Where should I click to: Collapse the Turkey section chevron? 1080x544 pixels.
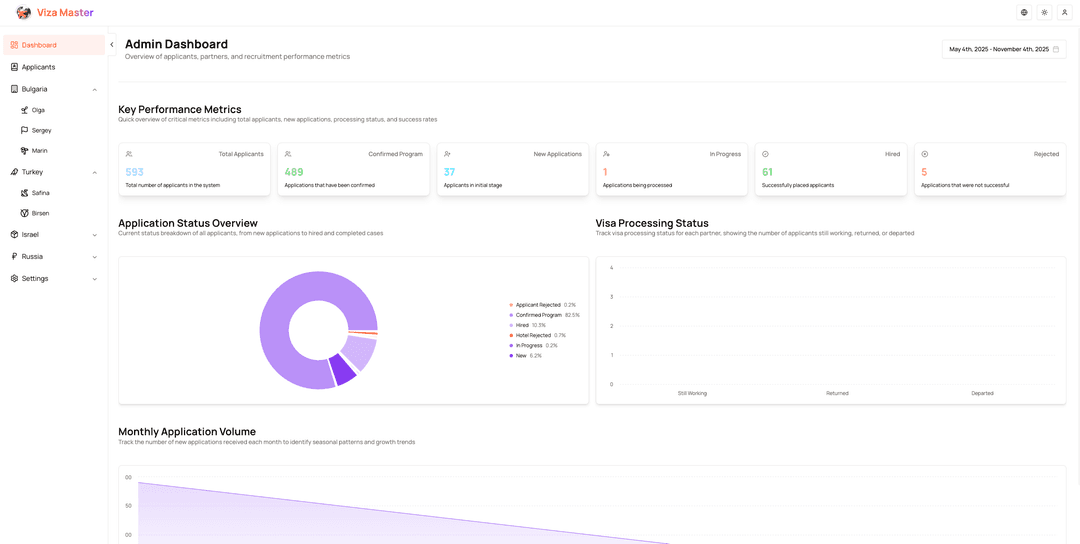[95, 172]
